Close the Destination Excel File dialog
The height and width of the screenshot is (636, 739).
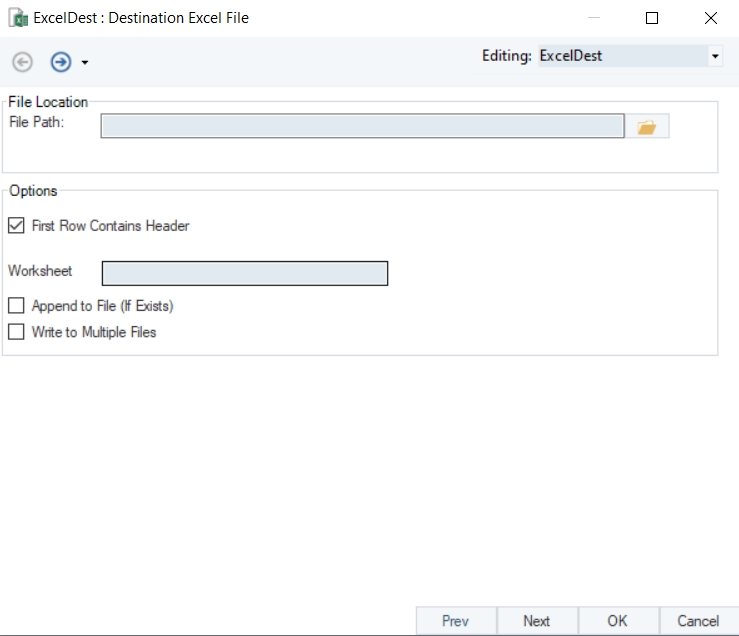click(710, 18)
